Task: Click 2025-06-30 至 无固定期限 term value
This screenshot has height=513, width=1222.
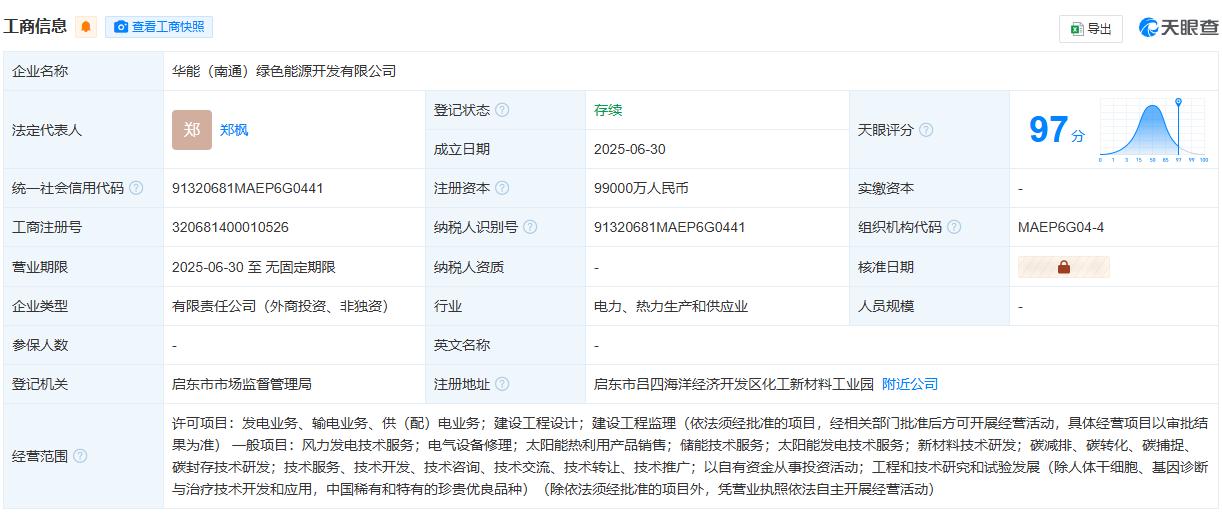Action: pos(254,267)
